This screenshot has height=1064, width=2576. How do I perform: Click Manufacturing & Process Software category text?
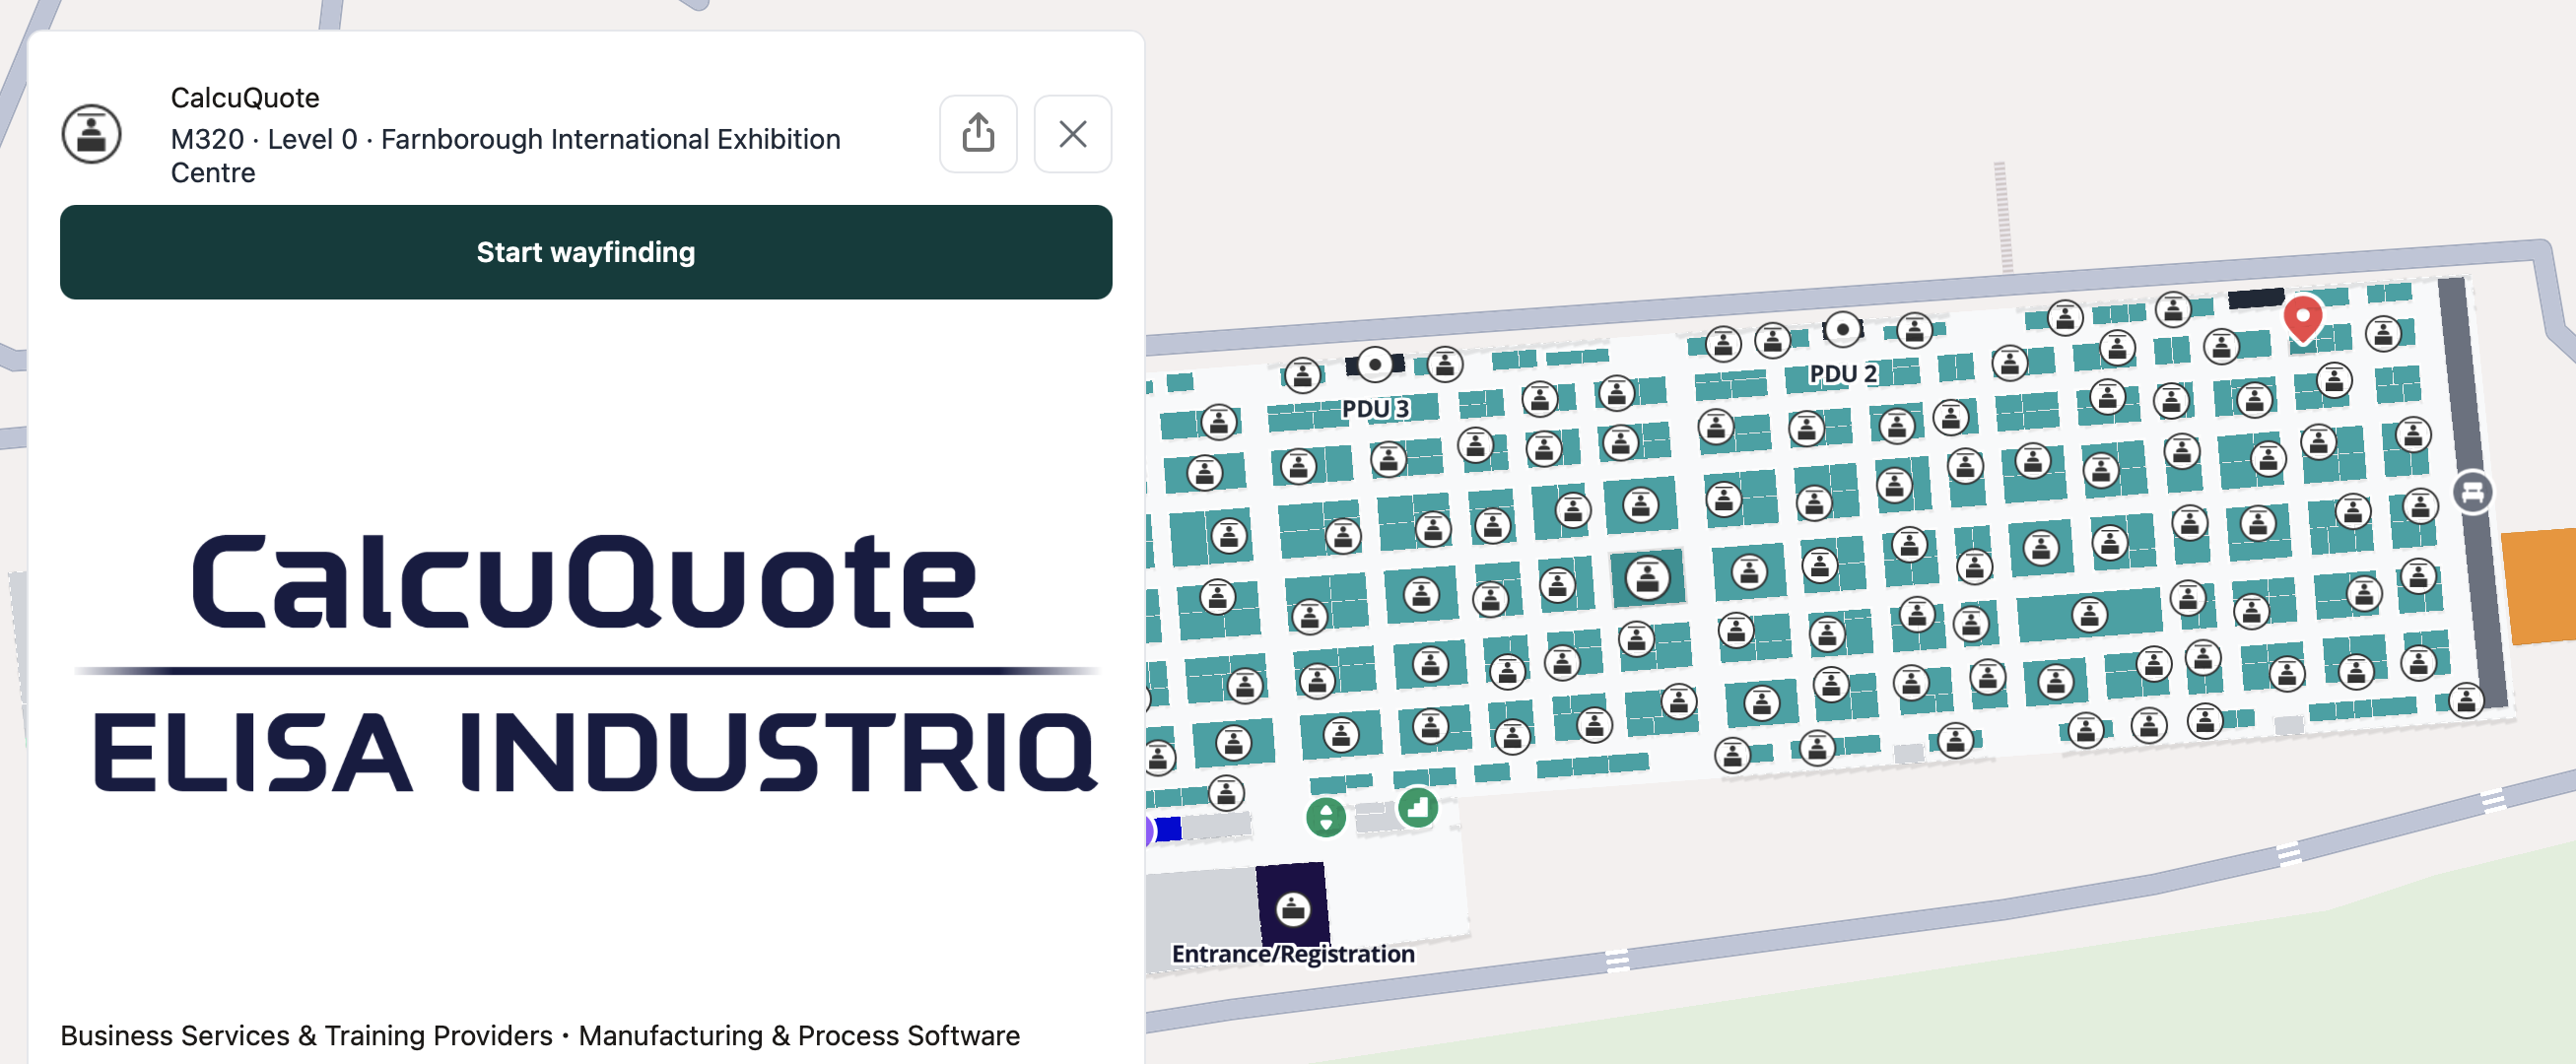point(798,1035)
